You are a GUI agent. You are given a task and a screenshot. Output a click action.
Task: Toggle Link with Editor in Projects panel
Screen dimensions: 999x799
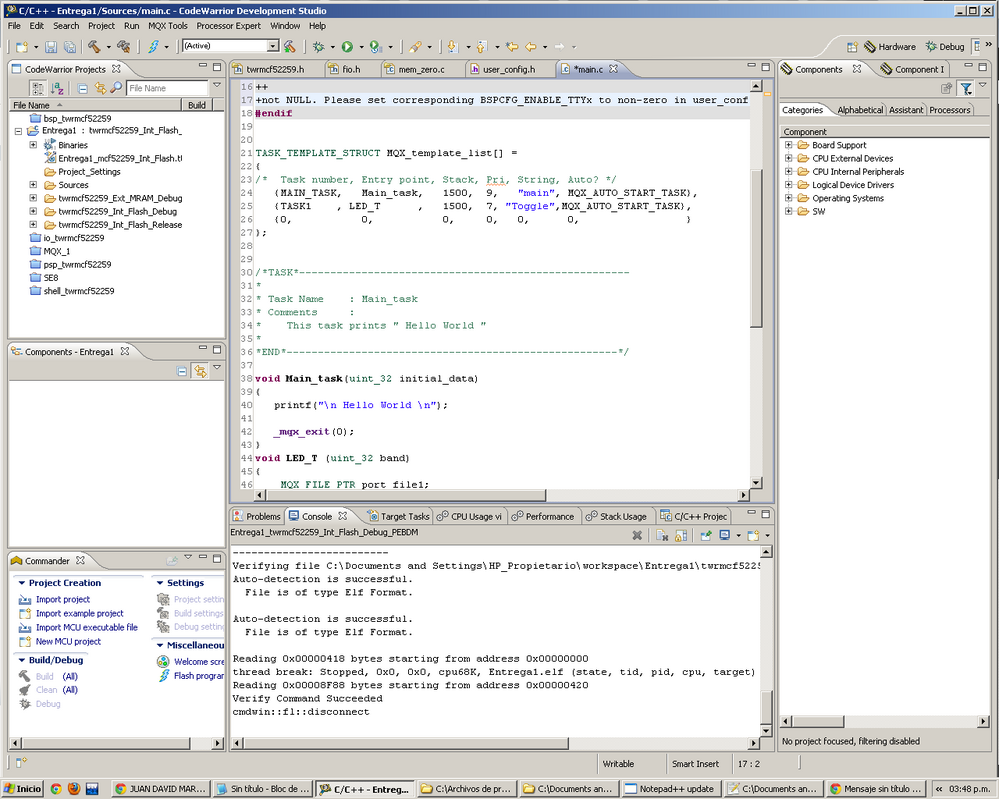click(100, 88)
